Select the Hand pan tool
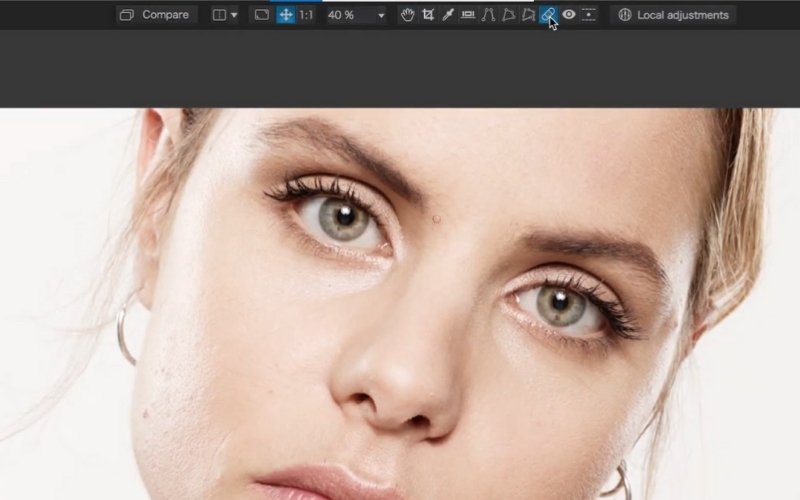The width and height of the screenshot is (800, 500). pos(408,15)
